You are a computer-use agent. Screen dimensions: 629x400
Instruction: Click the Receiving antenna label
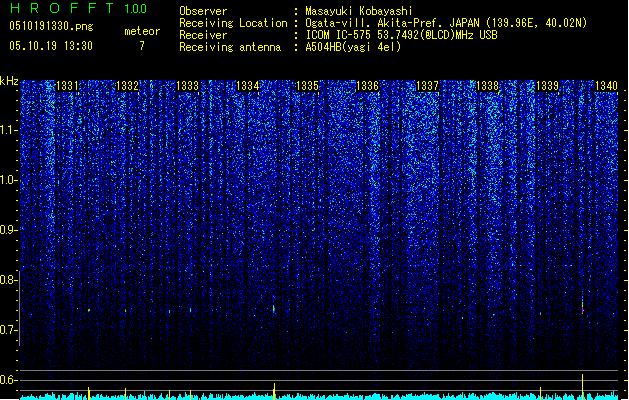click(x=230, y=47)
